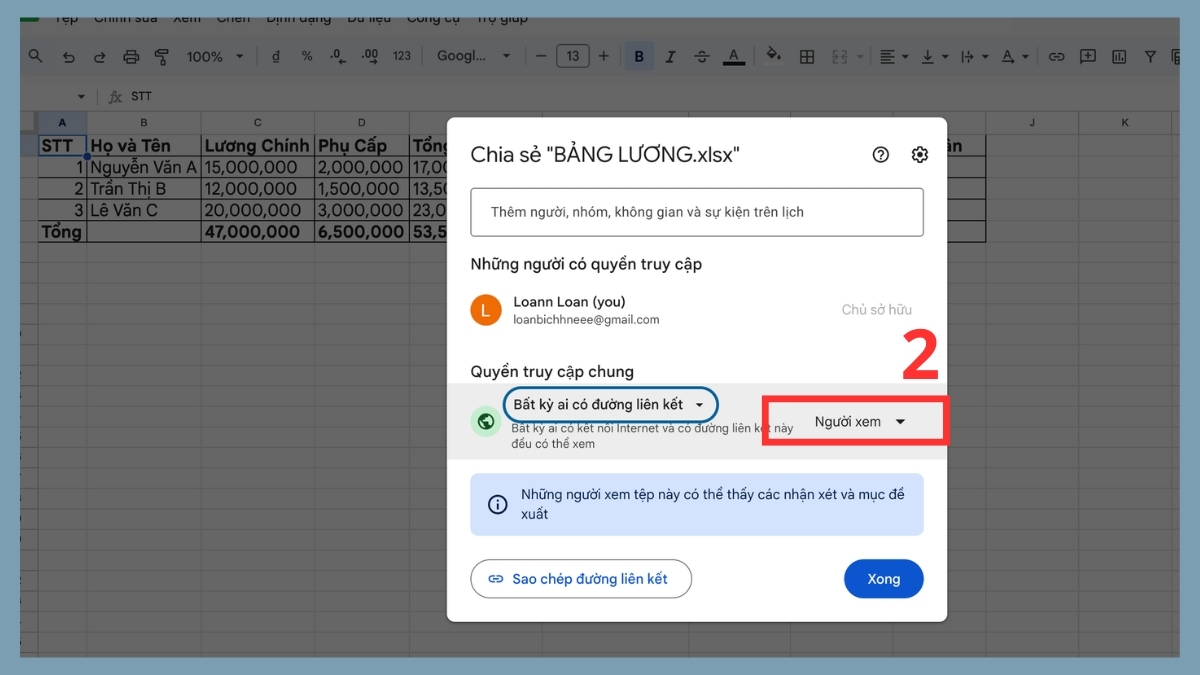Create a filter using the toolbar icon
The width and height of the screenshot is (1200, 675).
[x=1148, y=57]
